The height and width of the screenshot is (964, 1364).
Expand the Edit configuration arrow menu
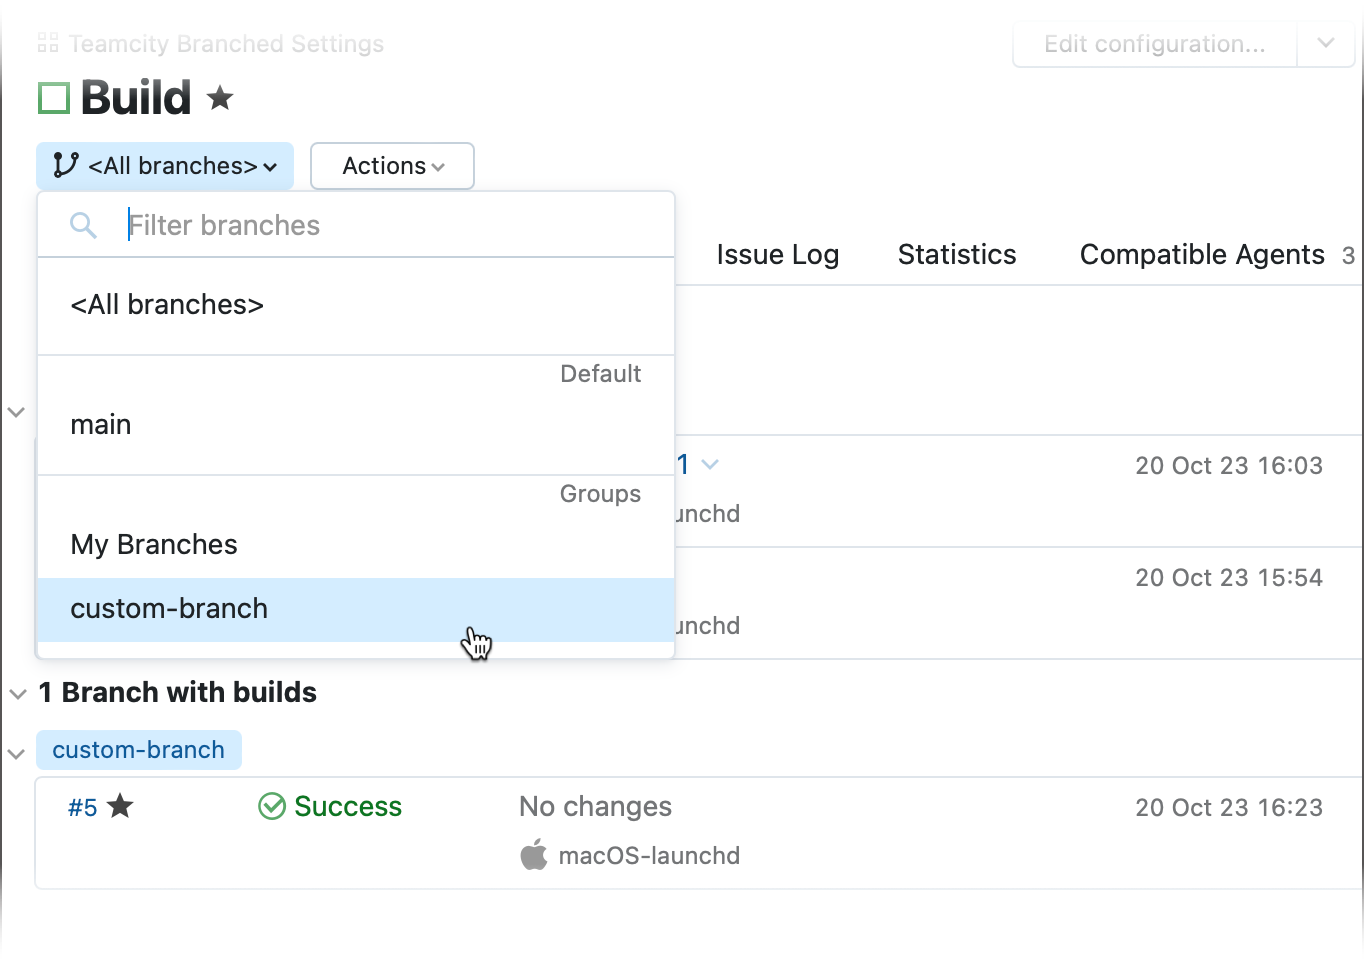point(1325,44)
